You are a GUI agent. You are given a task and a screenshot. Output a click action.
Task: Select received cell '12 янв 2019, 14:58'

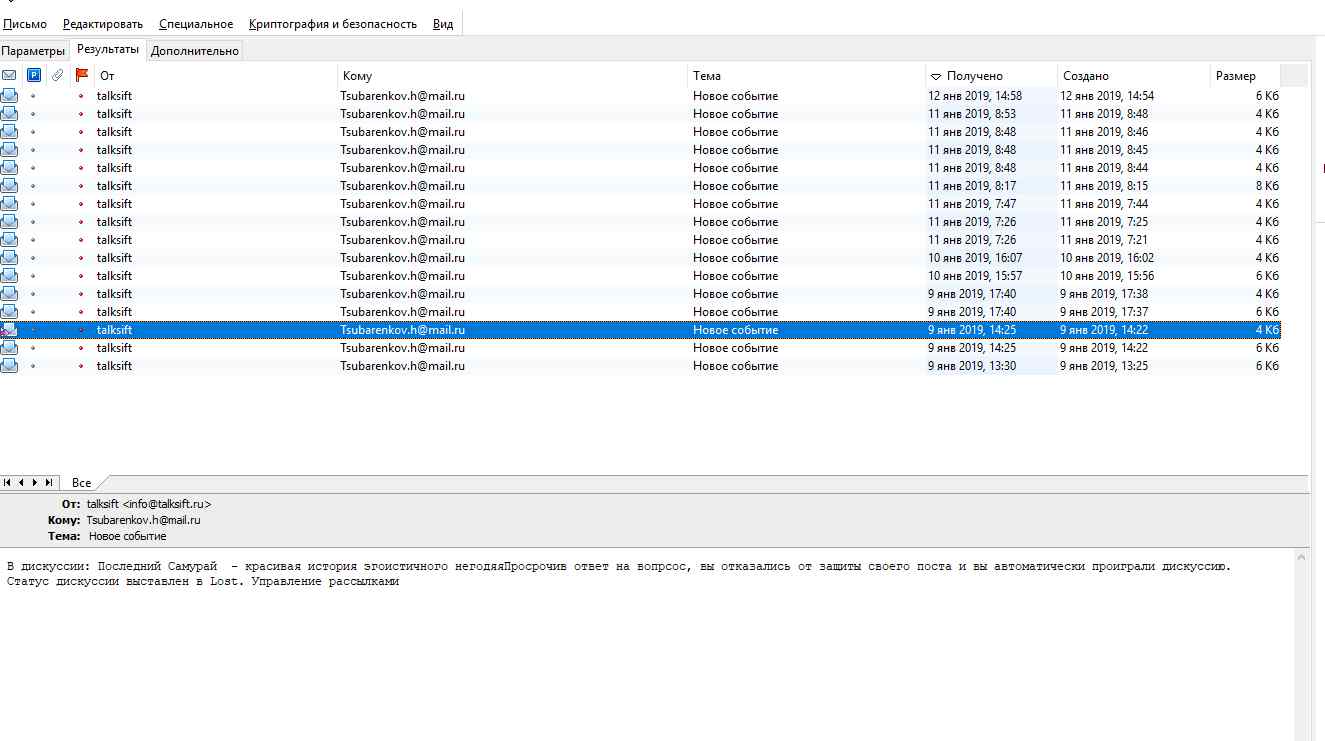975,96
